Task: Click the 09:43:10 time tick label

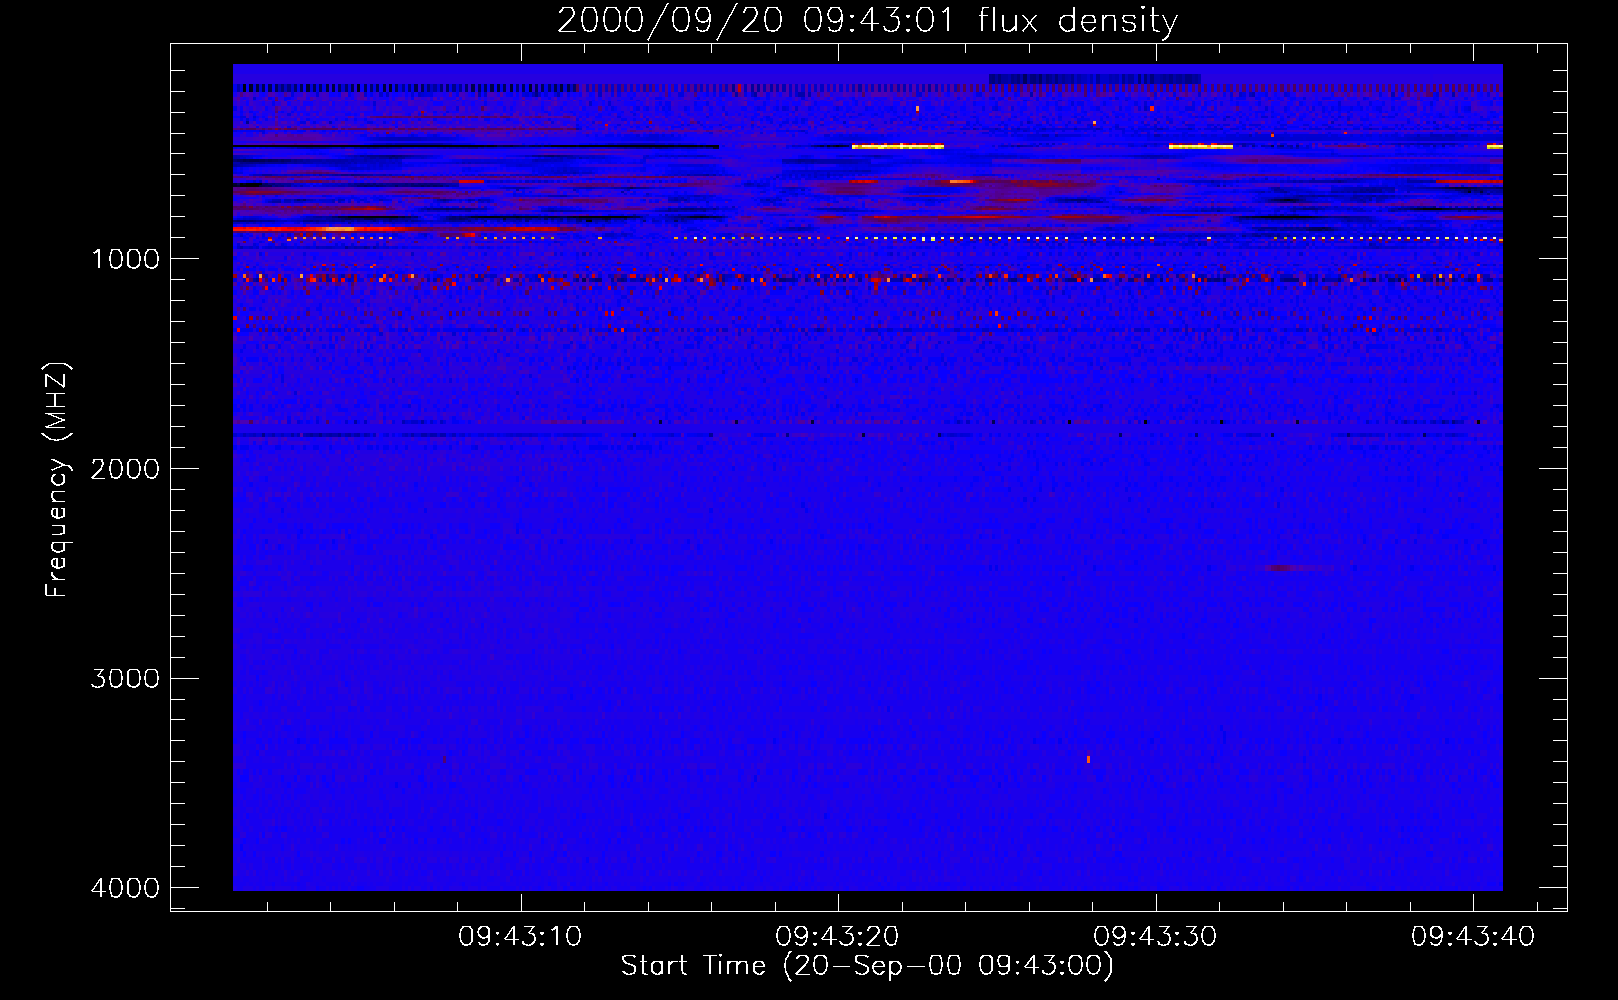Action: [520, 937]
